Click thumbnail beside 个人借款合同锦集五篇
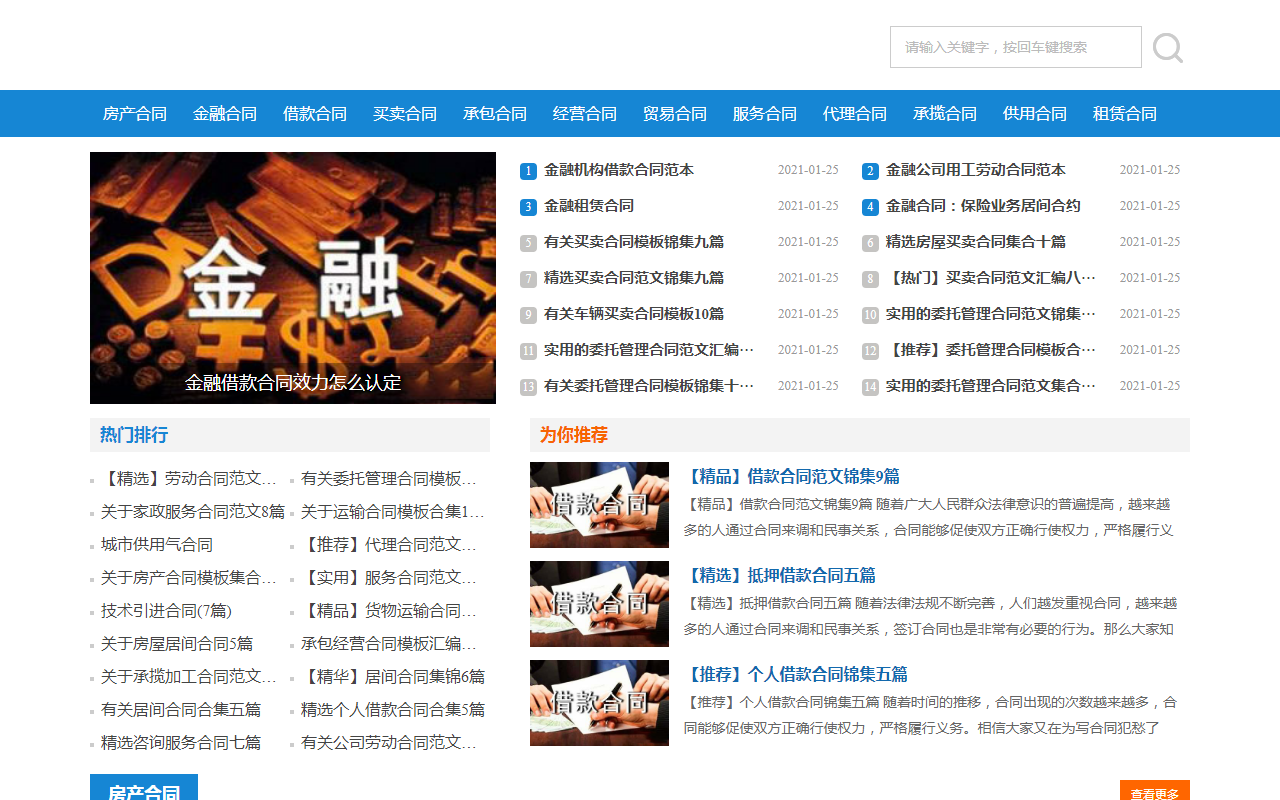This screenshot has height=800, width=1280. pos(599,703)
